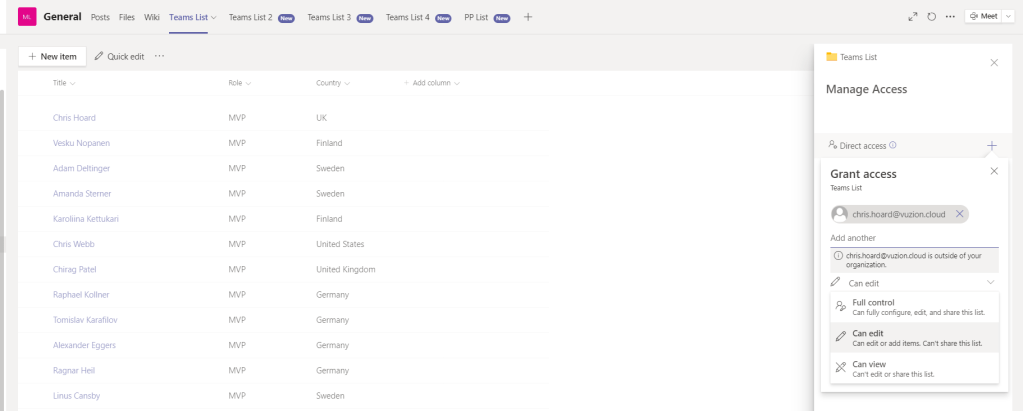This screenshot has height=411, width=1023.
Task: Click the expand tab icon in top bar
Action: click(912, 17)
